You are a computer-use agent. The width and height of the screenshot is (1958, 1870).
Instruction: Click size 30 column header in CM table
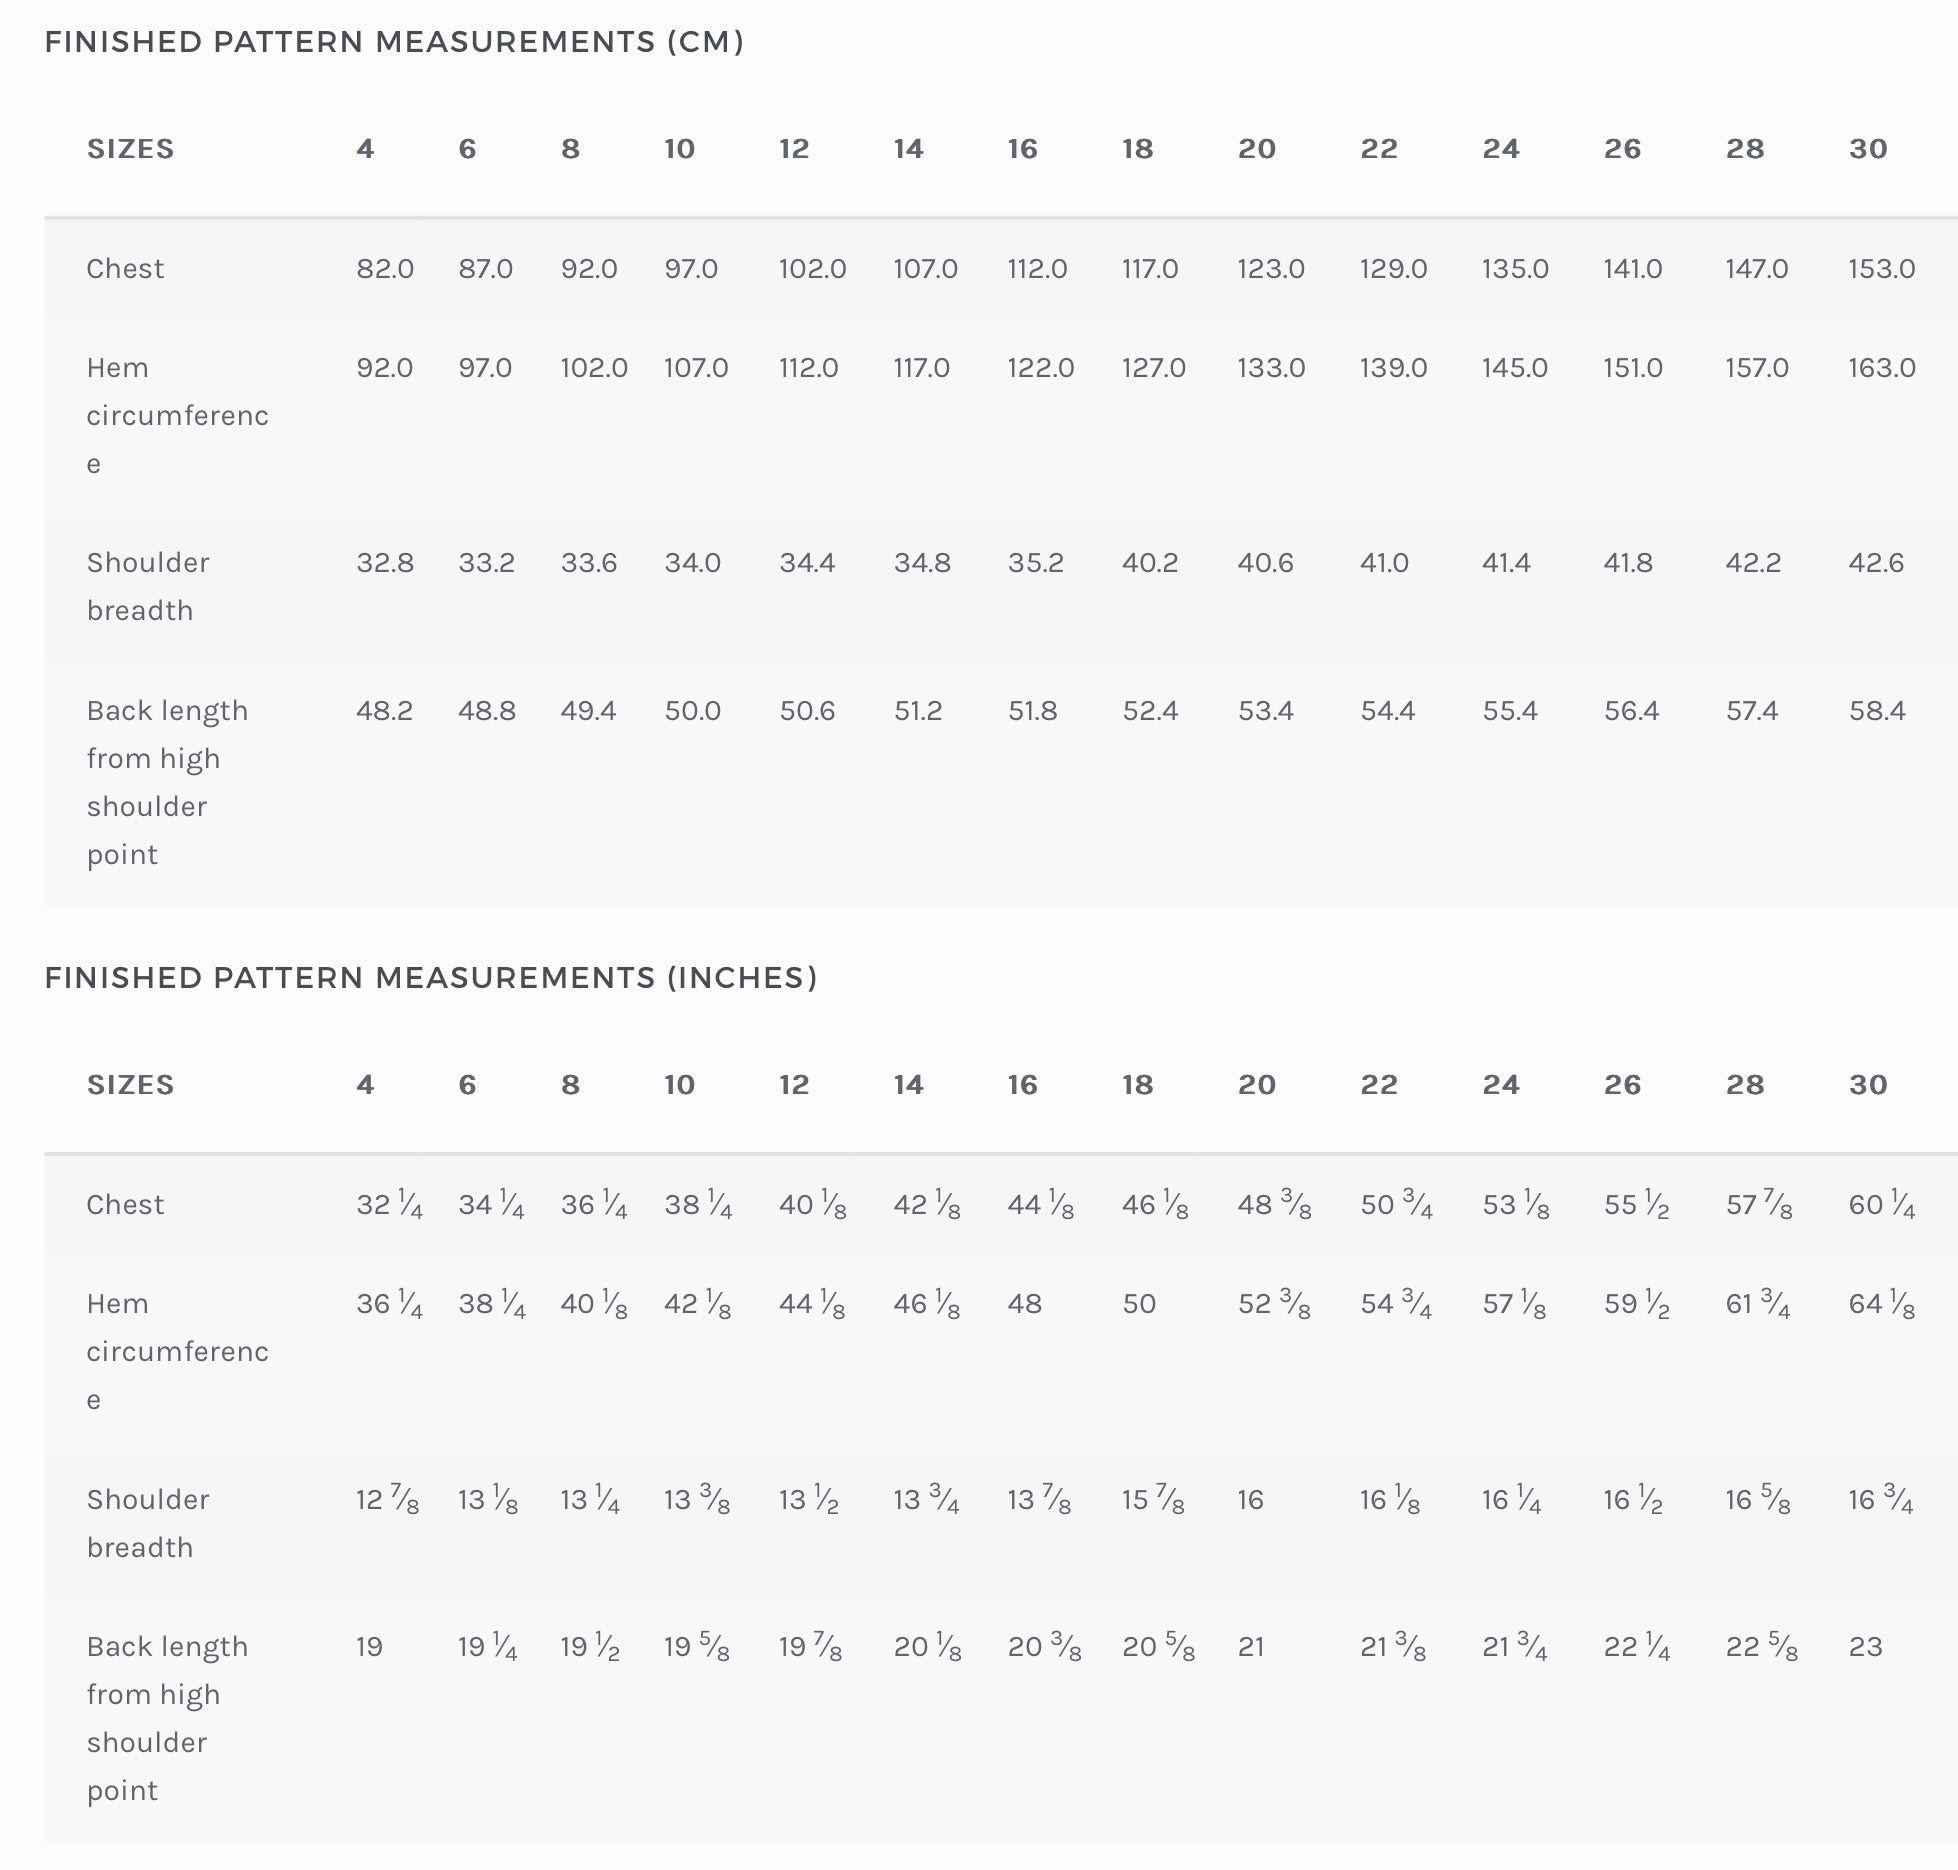click(1867, 149)
